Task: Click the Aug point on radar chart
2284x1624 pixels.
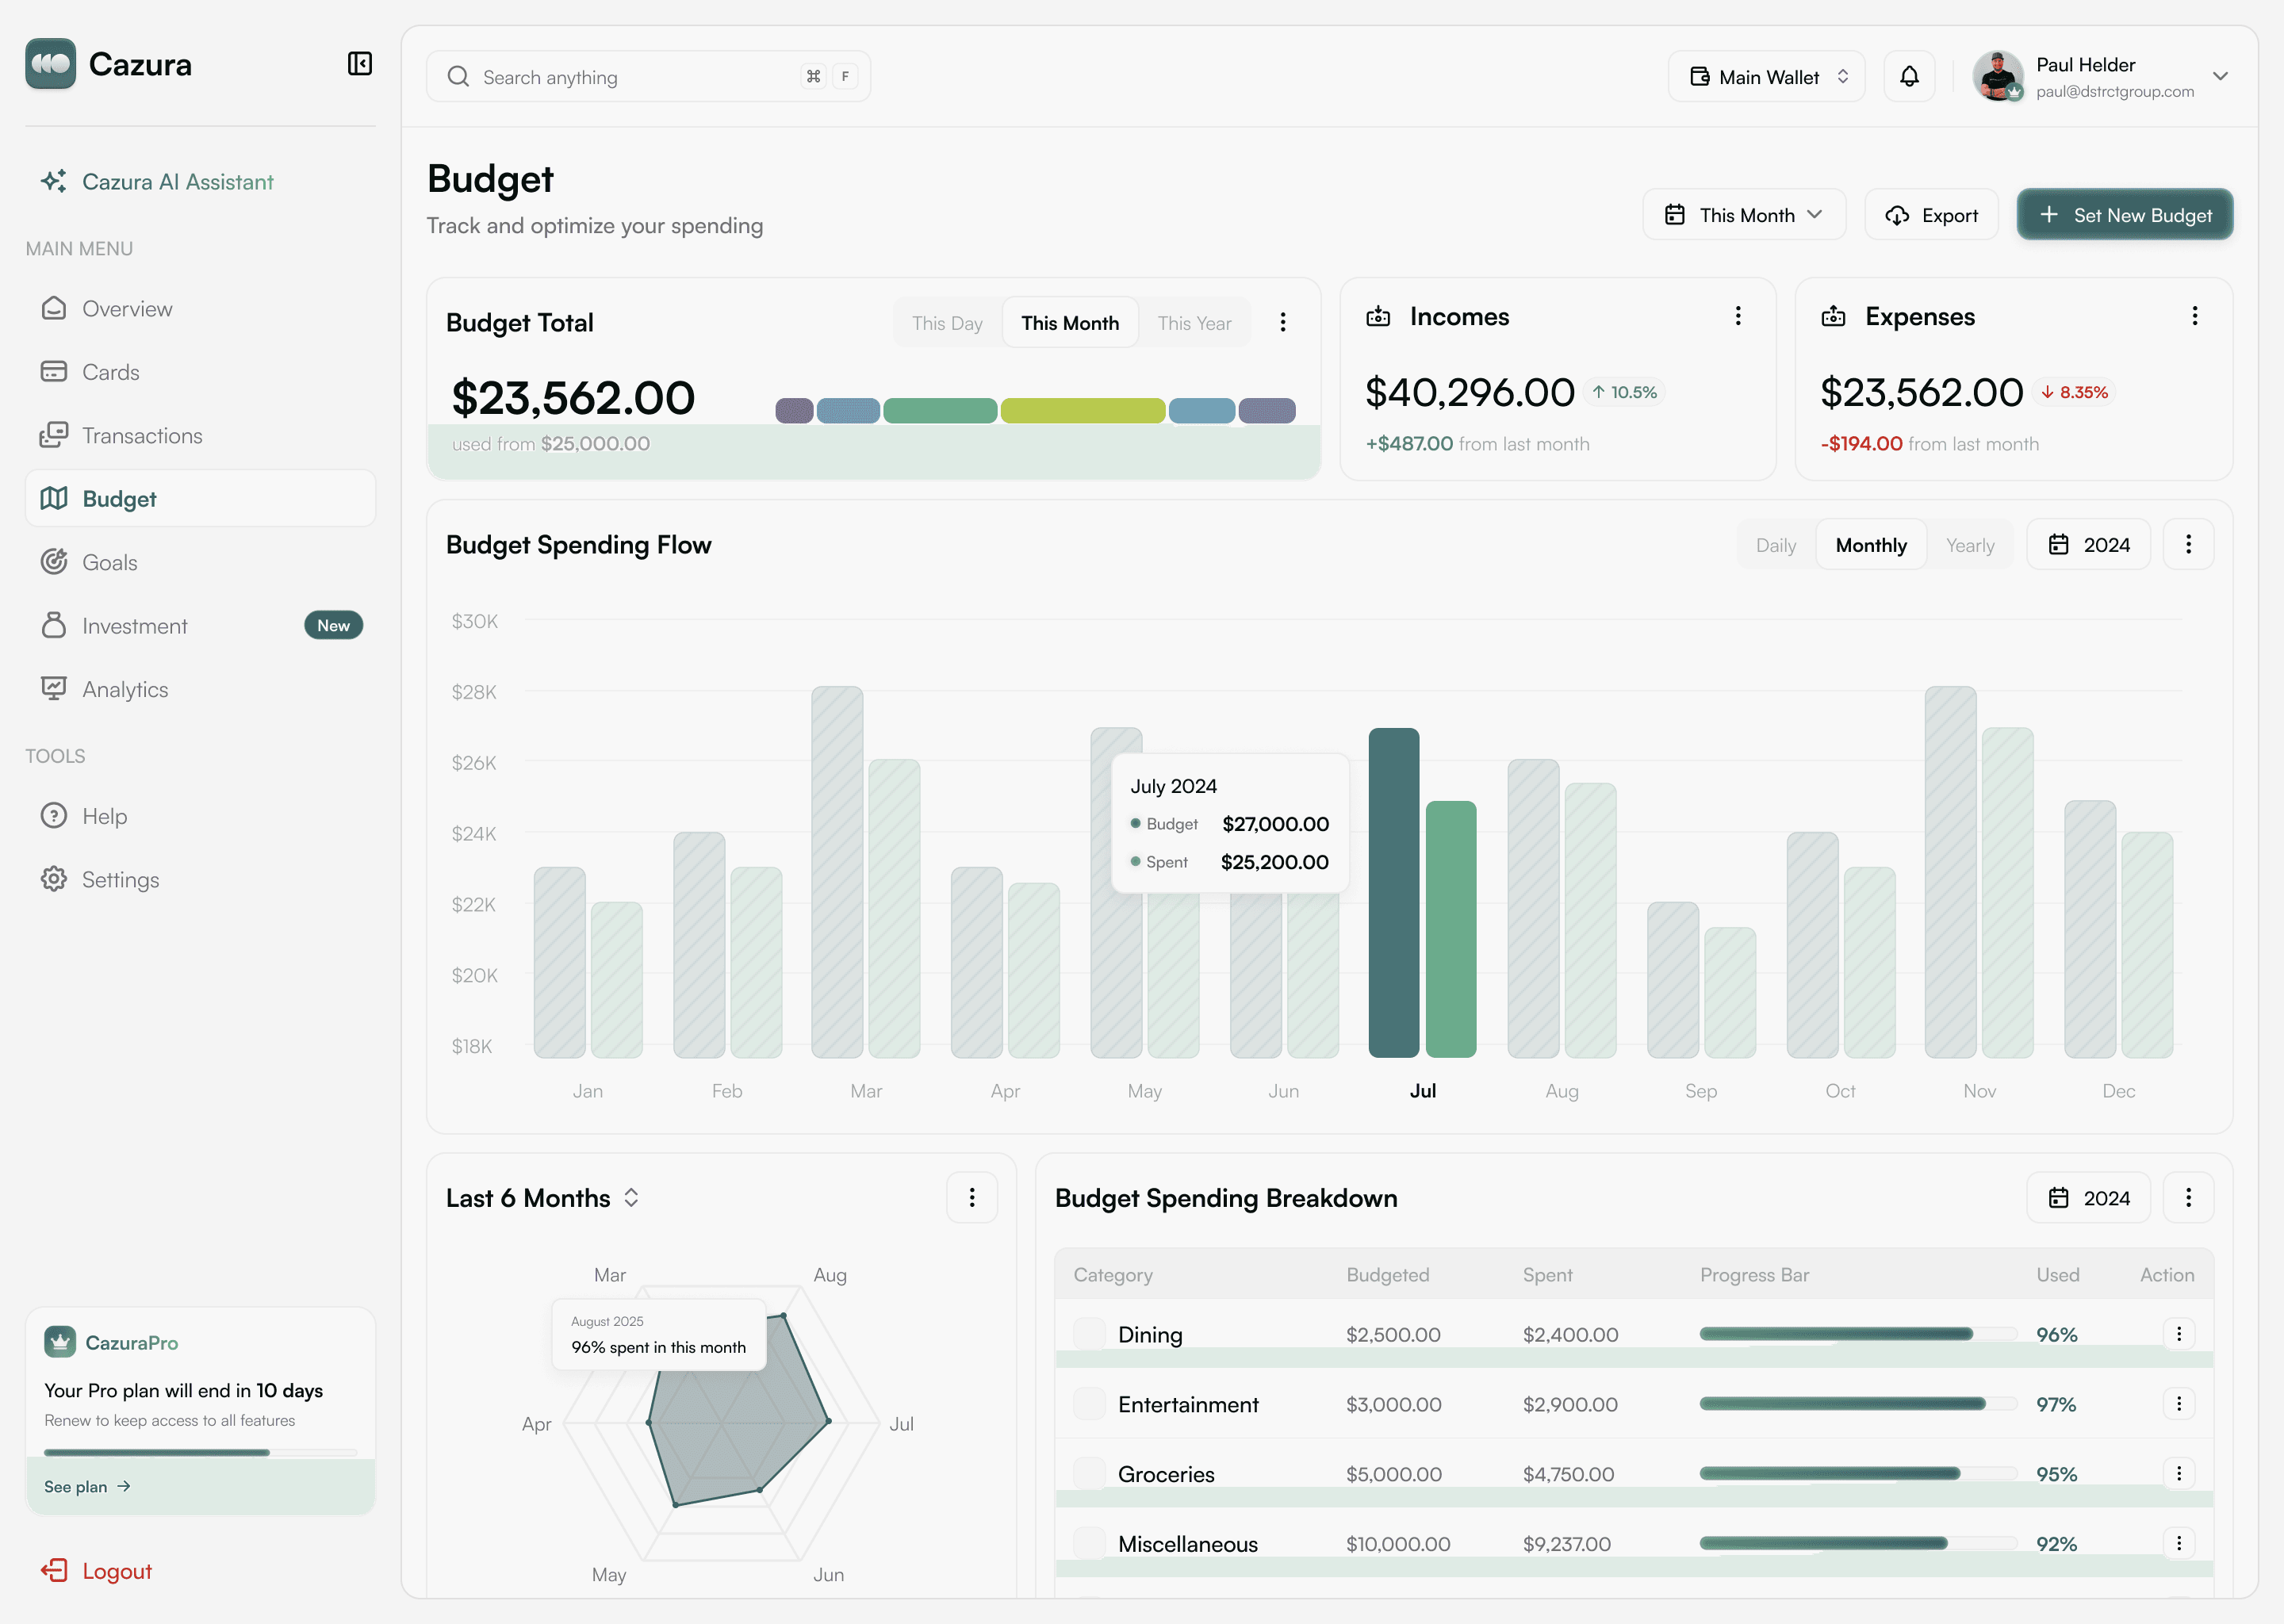Action: [783, 1316]
